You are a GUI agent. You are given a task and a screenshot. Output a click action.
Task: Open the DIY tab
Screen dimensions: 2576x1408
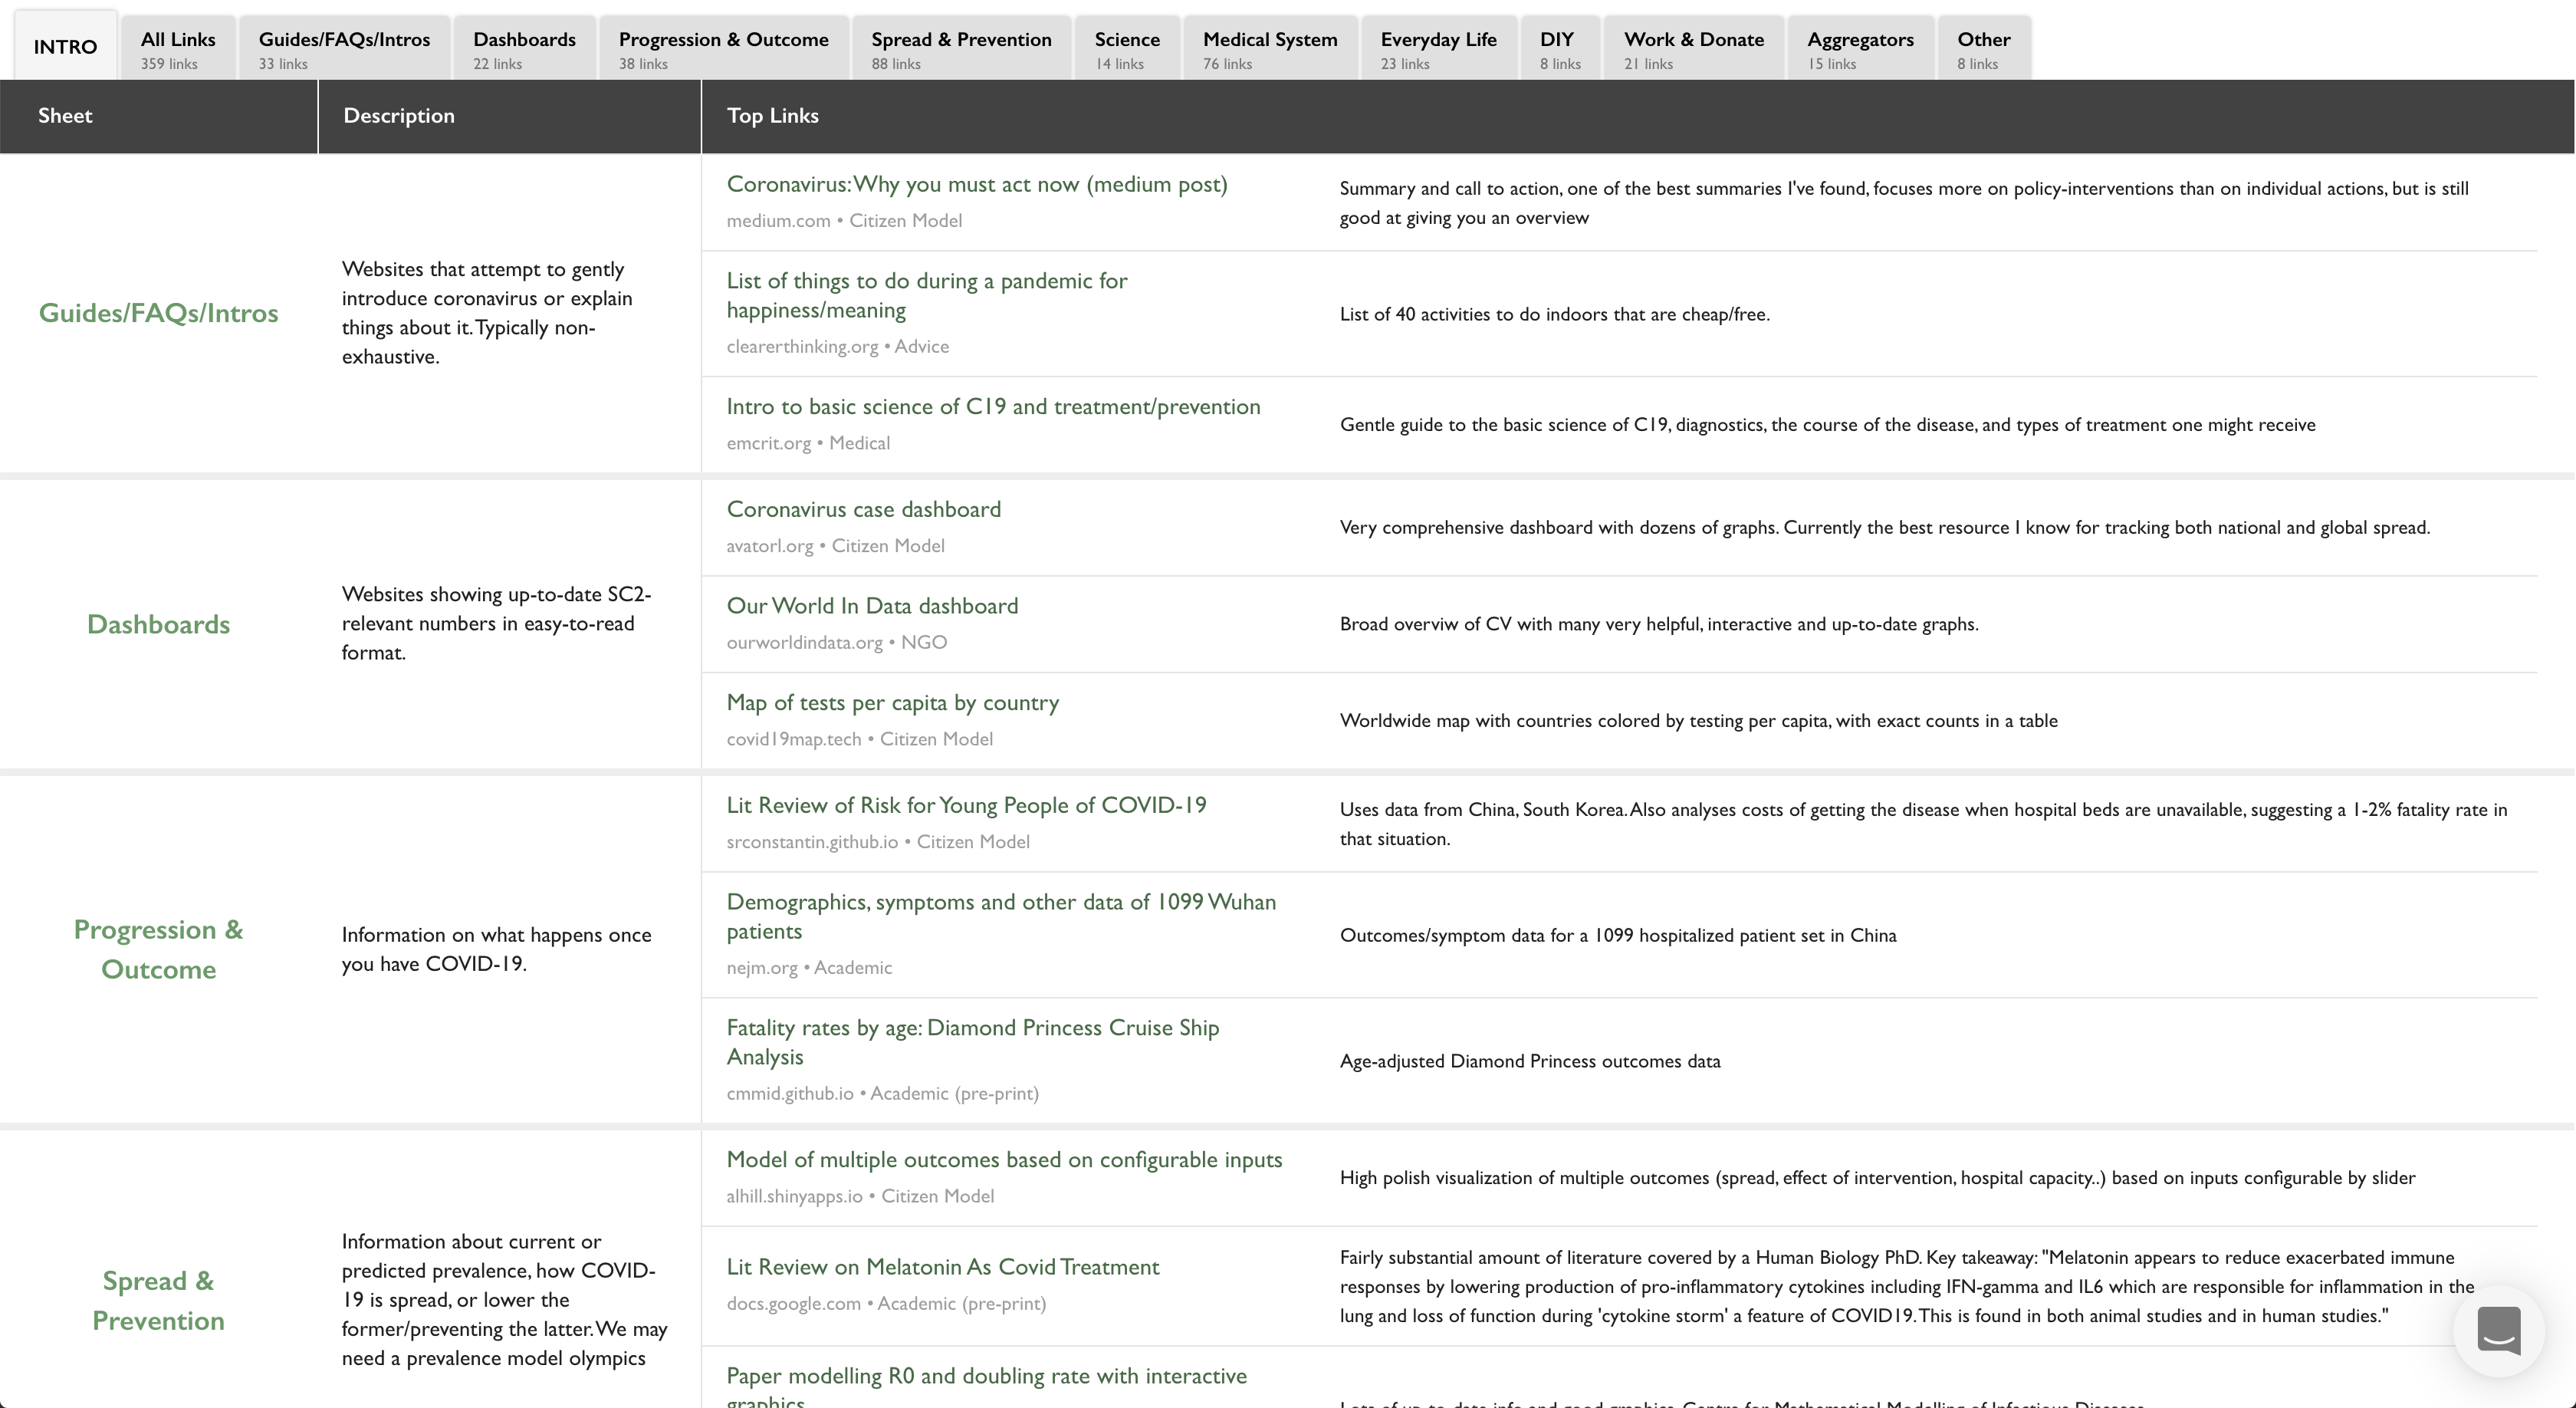(1558, 48)
